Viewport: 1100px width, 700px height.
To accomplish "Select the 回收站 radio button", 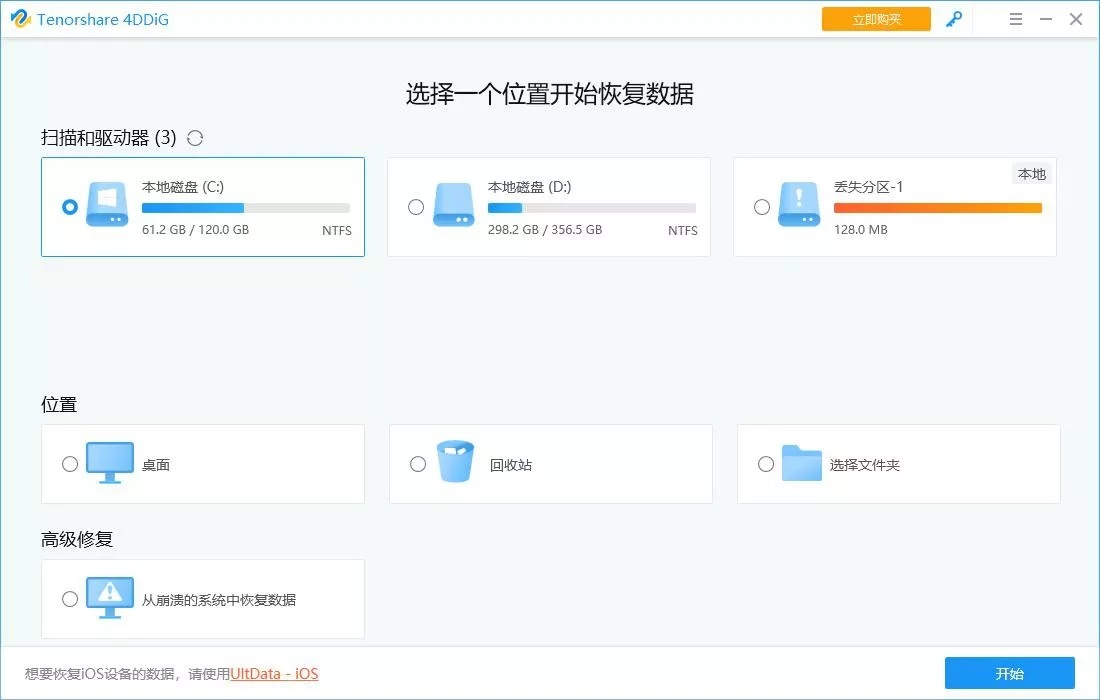I will tap(417, 463).
